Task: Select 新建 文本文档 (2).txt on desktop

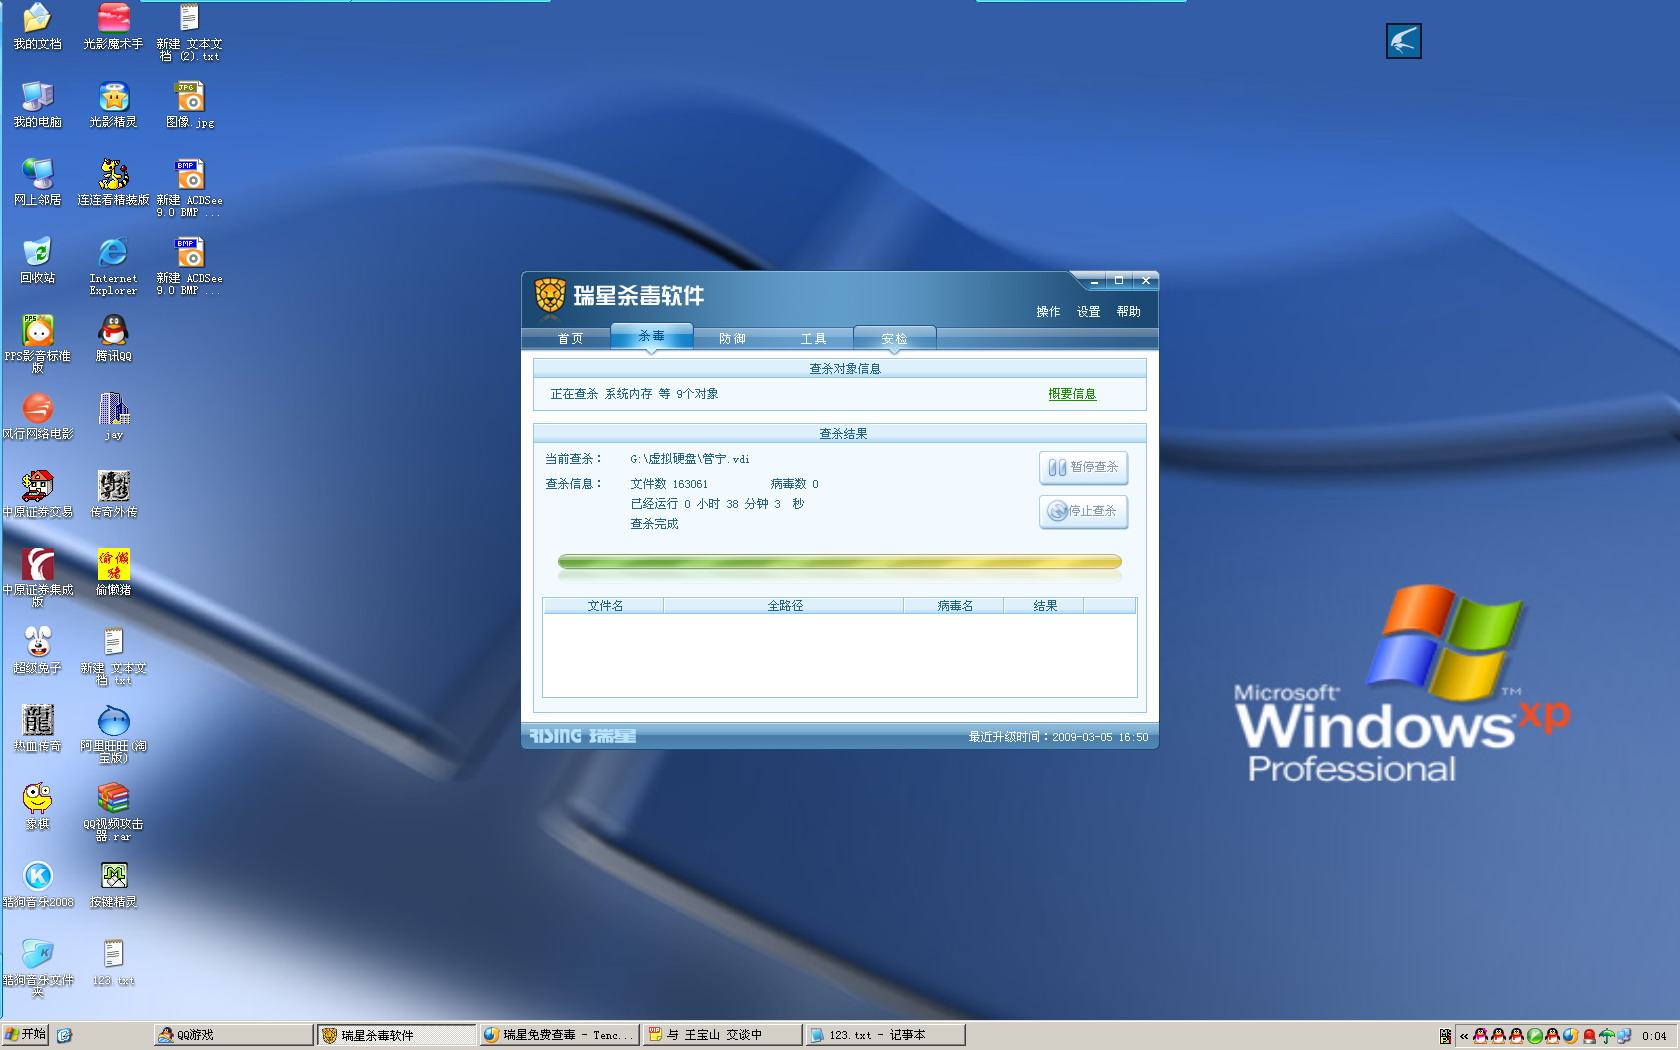Action: [189, 32]
